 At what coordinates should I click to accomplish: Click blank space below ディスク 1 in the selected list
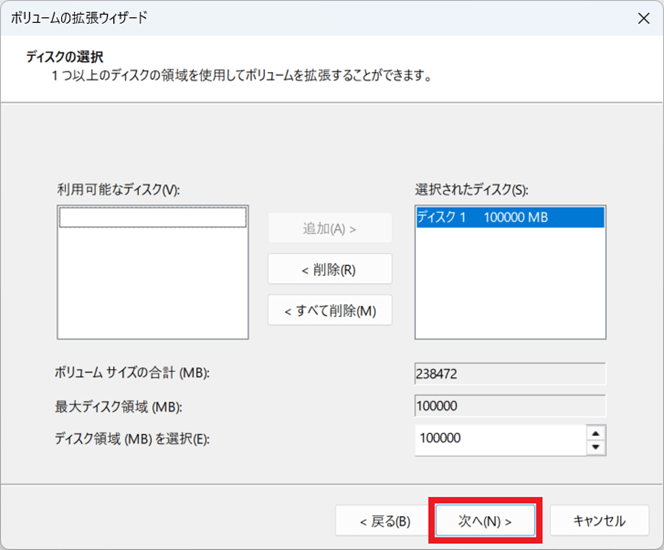509,290
